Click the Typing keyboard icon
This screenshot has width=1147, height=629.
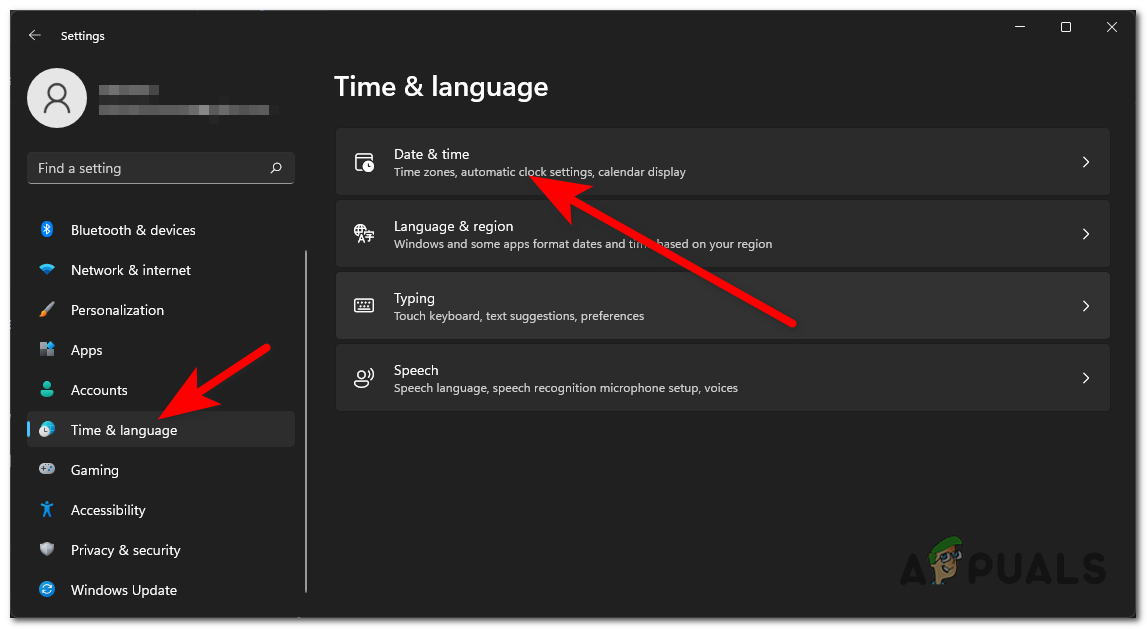click(x=364, y=306)
